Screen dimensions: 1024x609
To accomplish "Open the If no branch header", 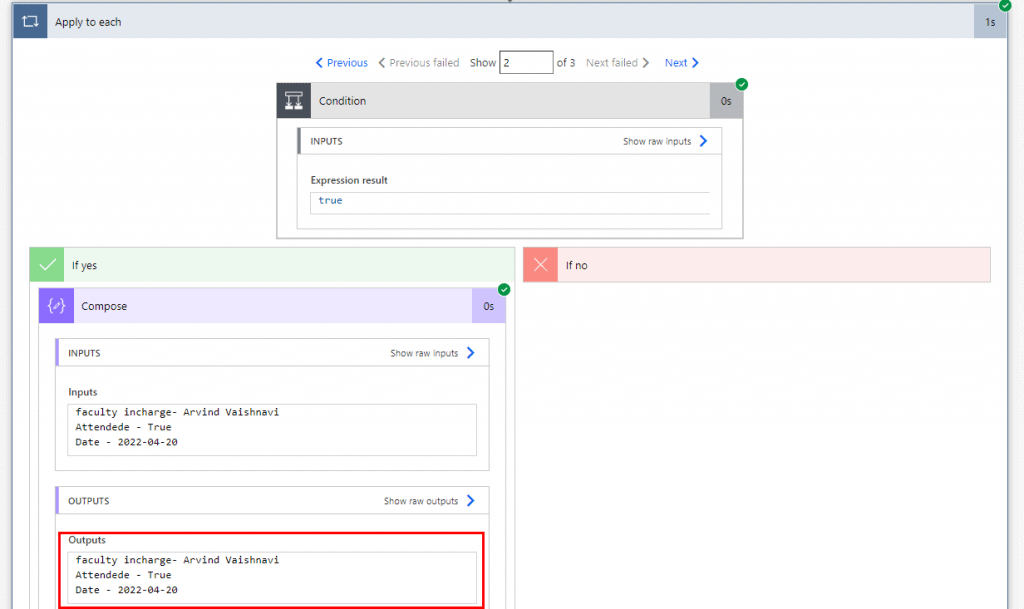I will click(x=757, y=264).
